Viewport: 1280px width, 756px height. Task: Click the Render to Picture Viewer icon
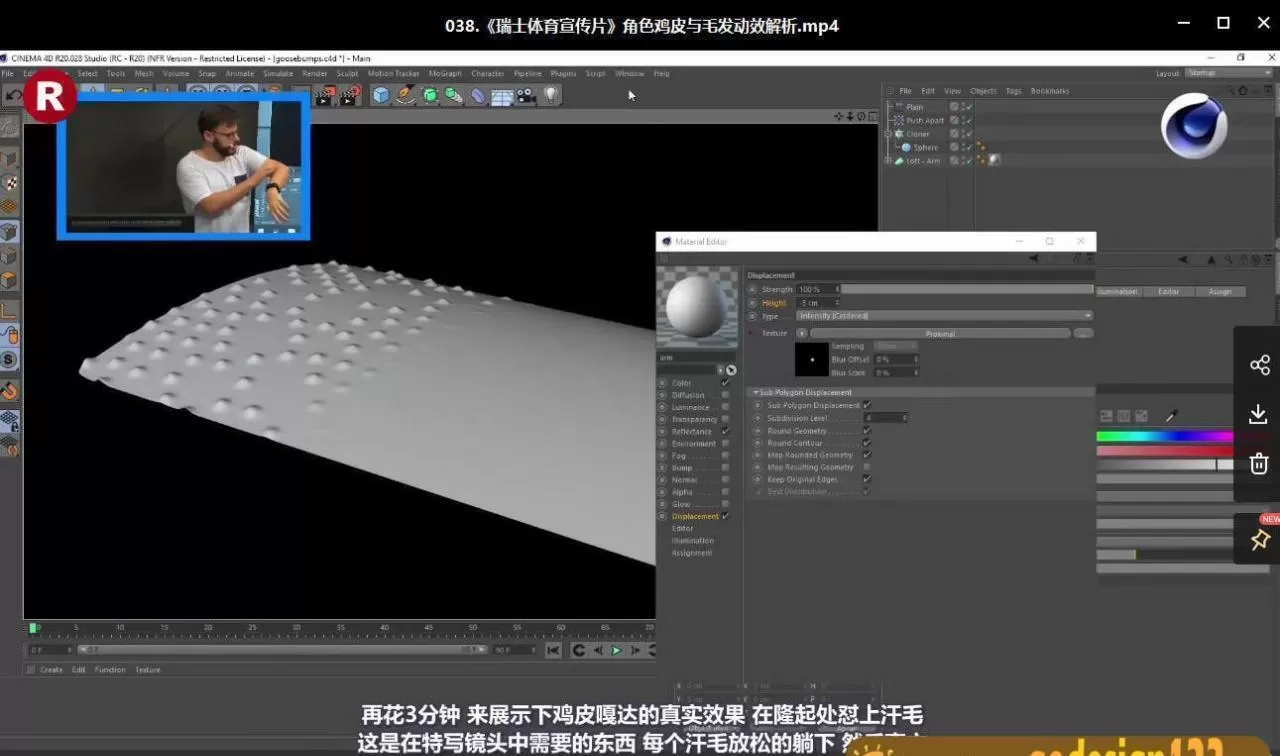coord(350,95)
